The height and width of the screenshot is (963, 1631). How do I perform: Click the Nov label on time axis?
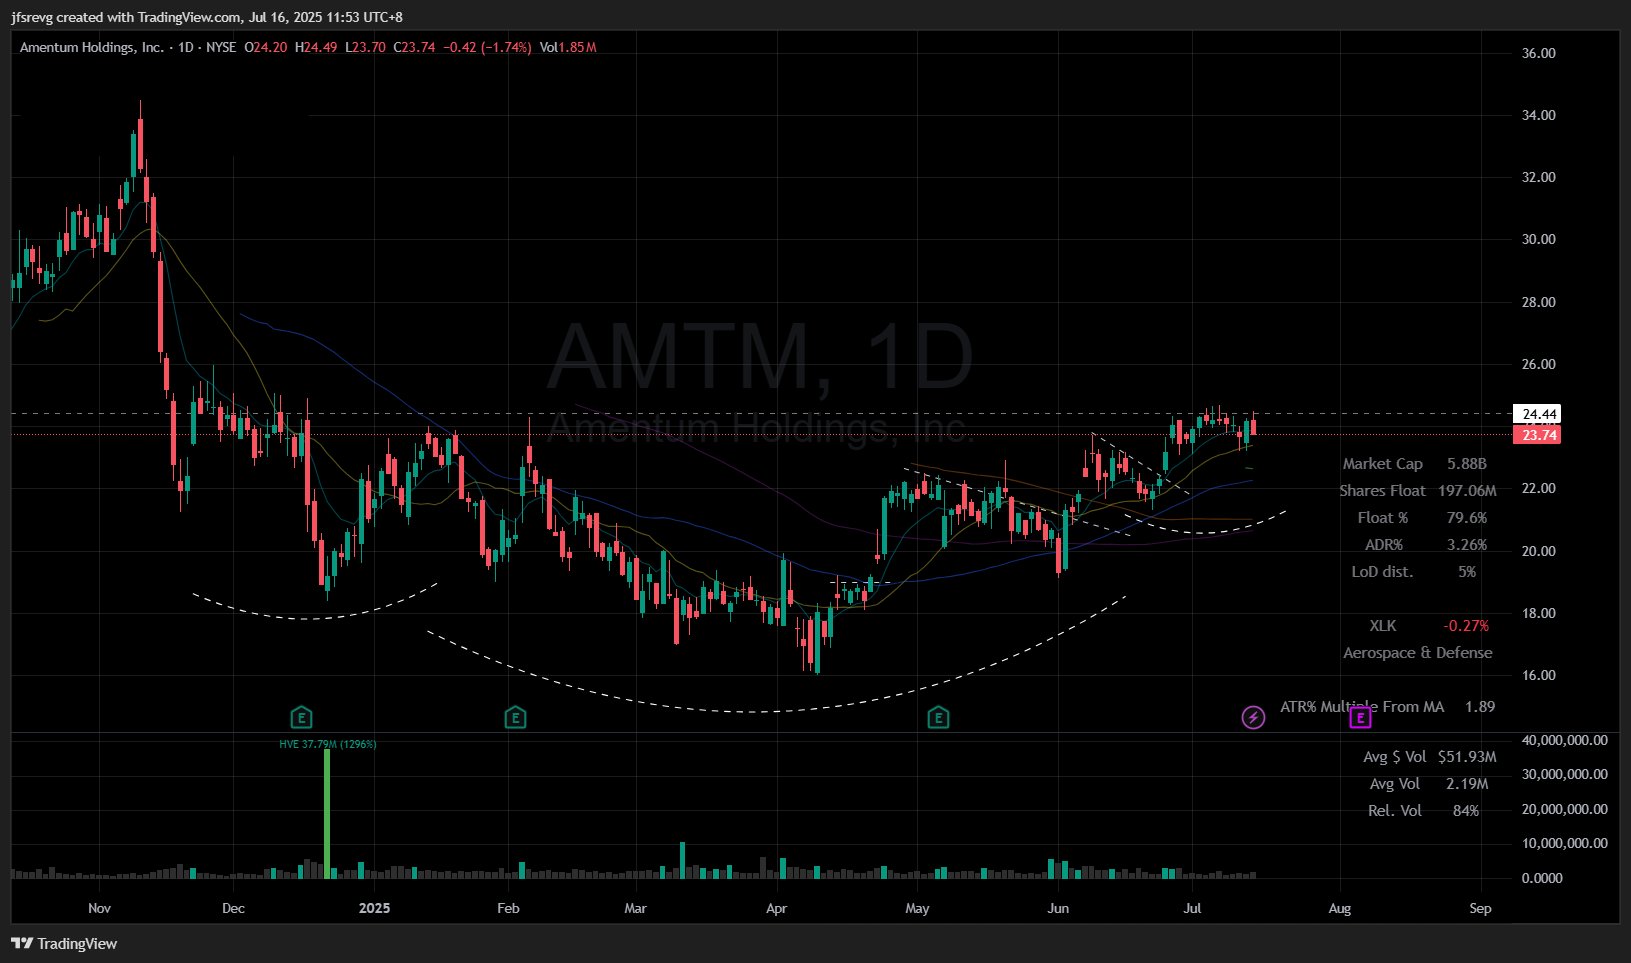pos(99,908)
